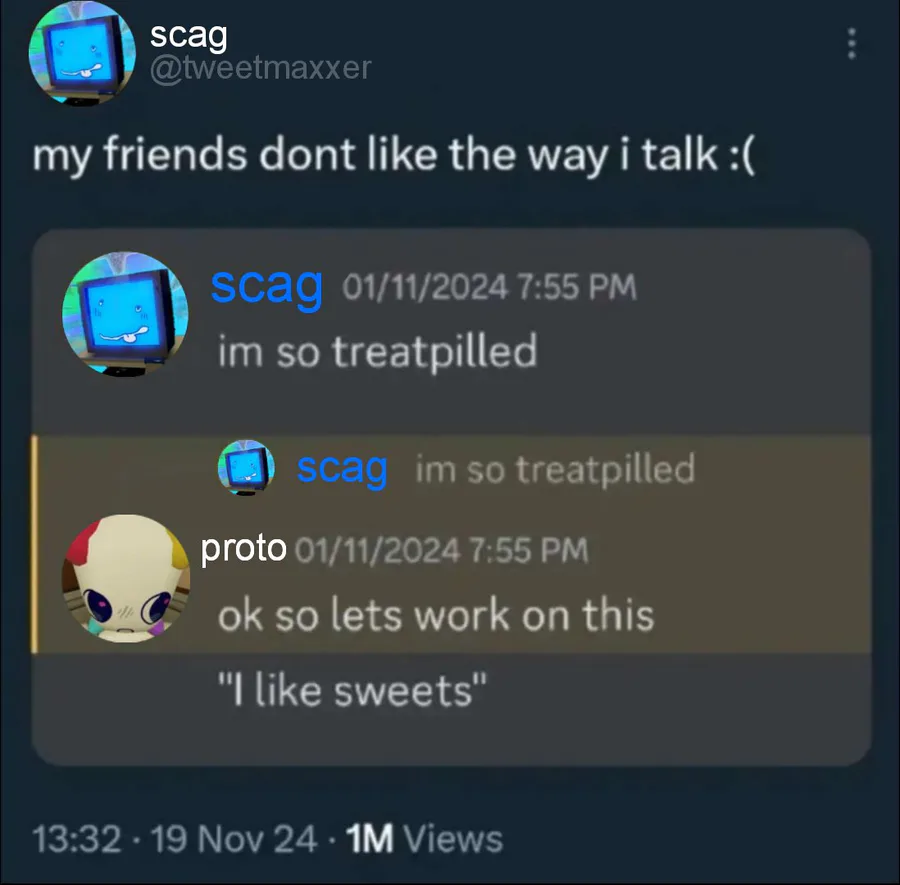
Task: Open scag's tweet profile avatar
Action: click(x=82, y=53)
